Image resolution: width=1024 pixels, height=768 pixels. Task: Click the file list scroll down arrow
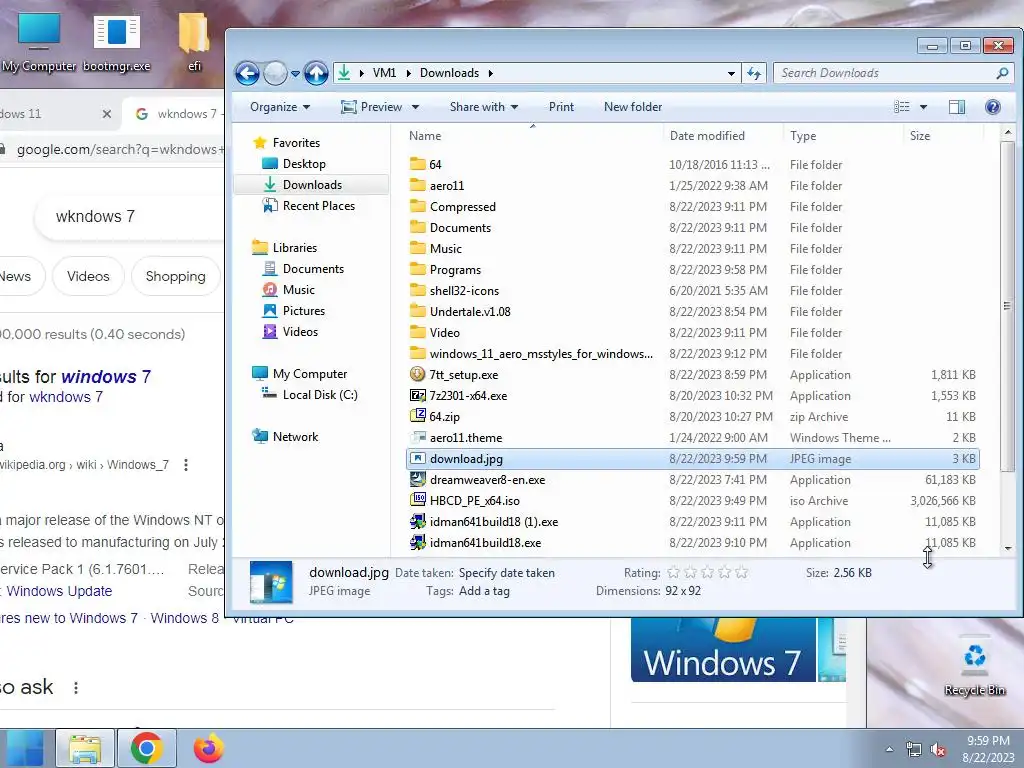tap(1008, 549)
